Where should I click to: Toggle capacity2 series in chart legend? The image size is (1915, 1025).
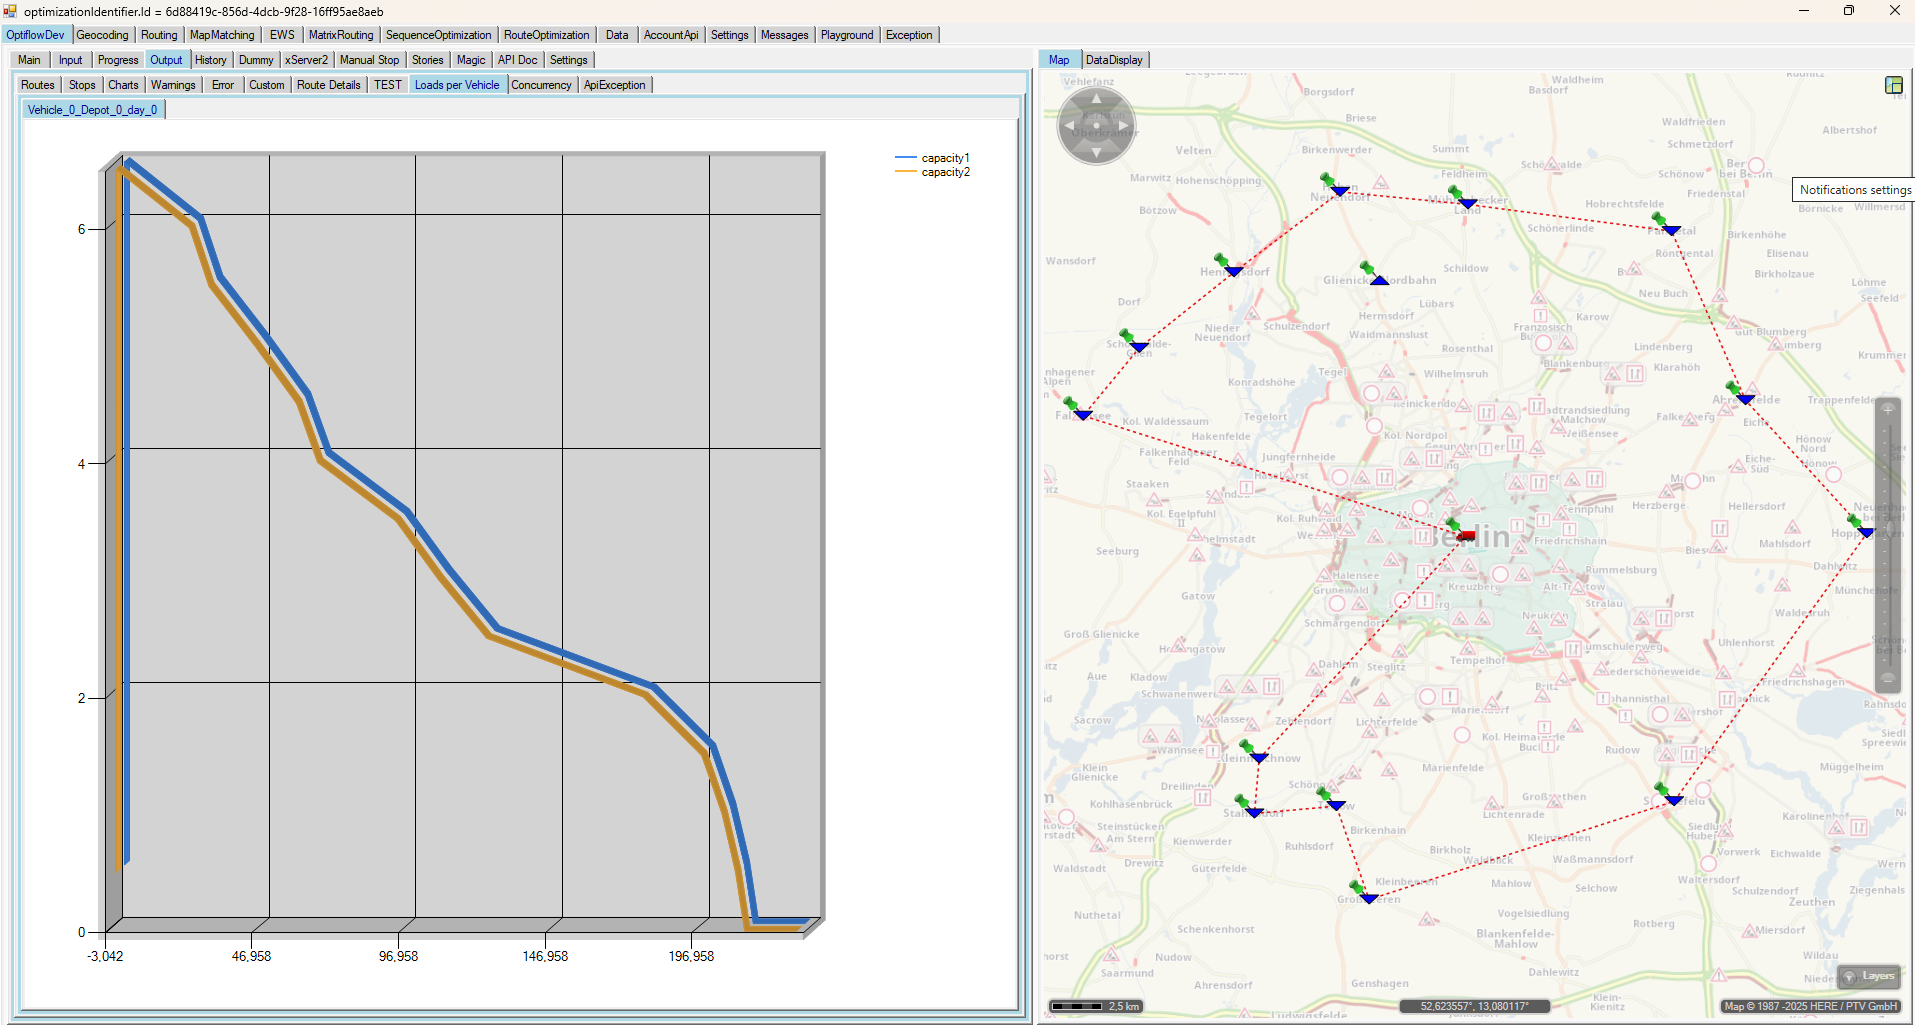[x=945, y=172]
